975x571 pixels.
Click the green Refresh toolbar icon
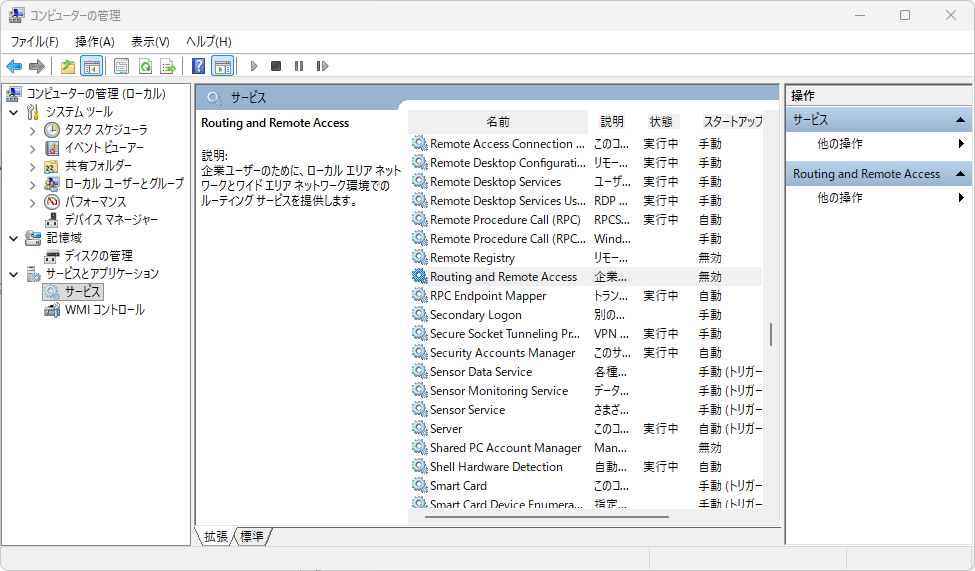coord(145,66)
